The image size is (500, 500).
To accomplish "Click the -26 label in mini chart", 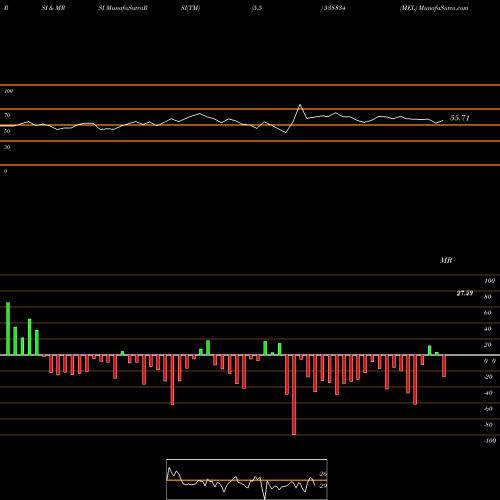I will (322, 474).
